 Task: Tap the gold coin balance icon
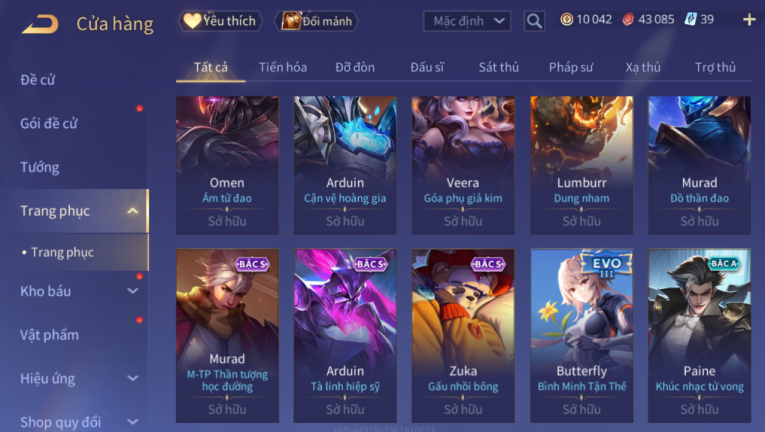(x=566, y=20)
